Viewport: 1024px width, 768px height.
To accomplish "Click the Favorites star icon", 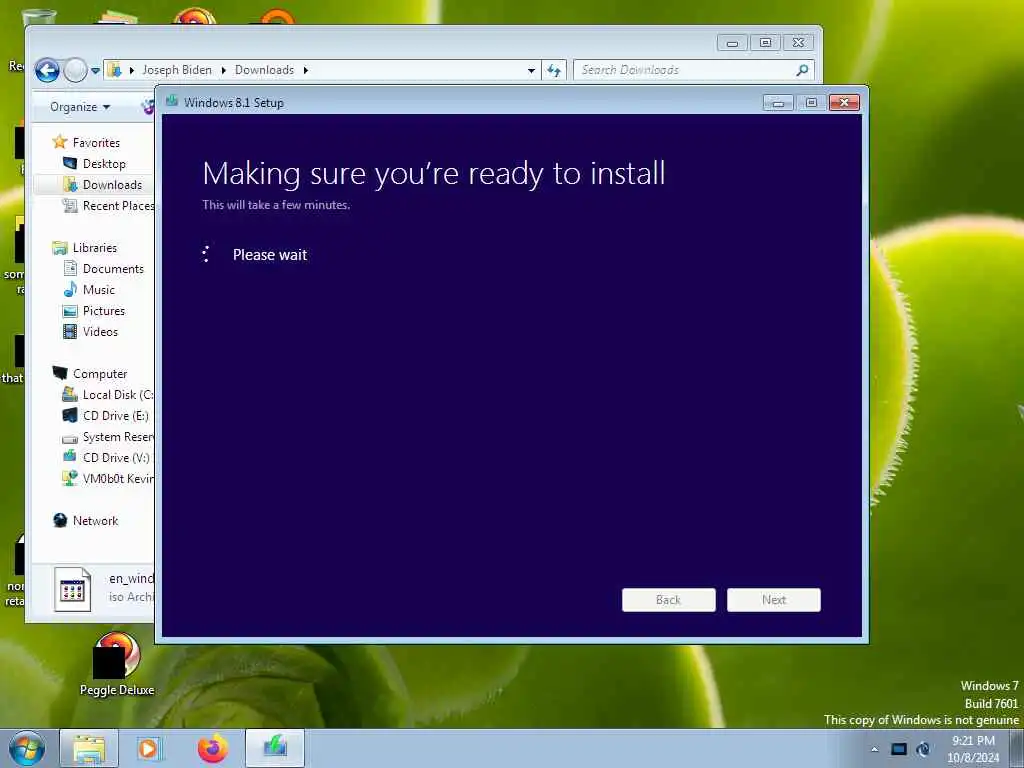I will pyautogui.click(x=60, y=142).
